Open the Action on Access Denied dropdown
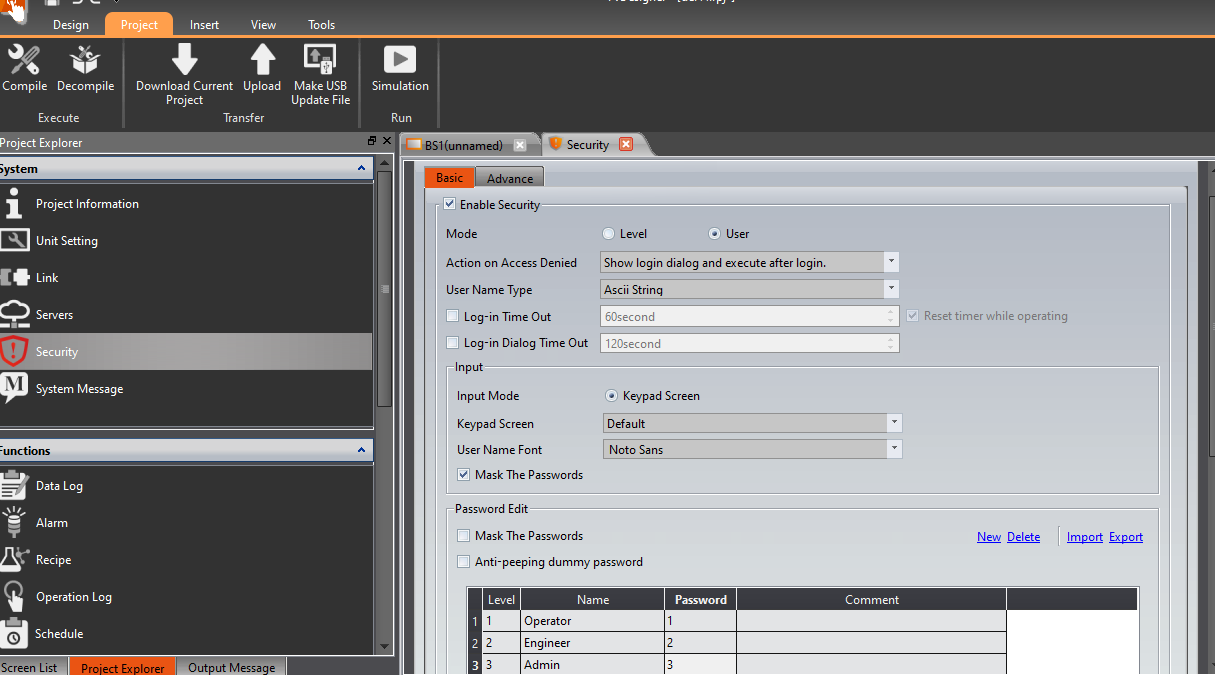This screenshot has width=1215, height=675. click(890, 263)
